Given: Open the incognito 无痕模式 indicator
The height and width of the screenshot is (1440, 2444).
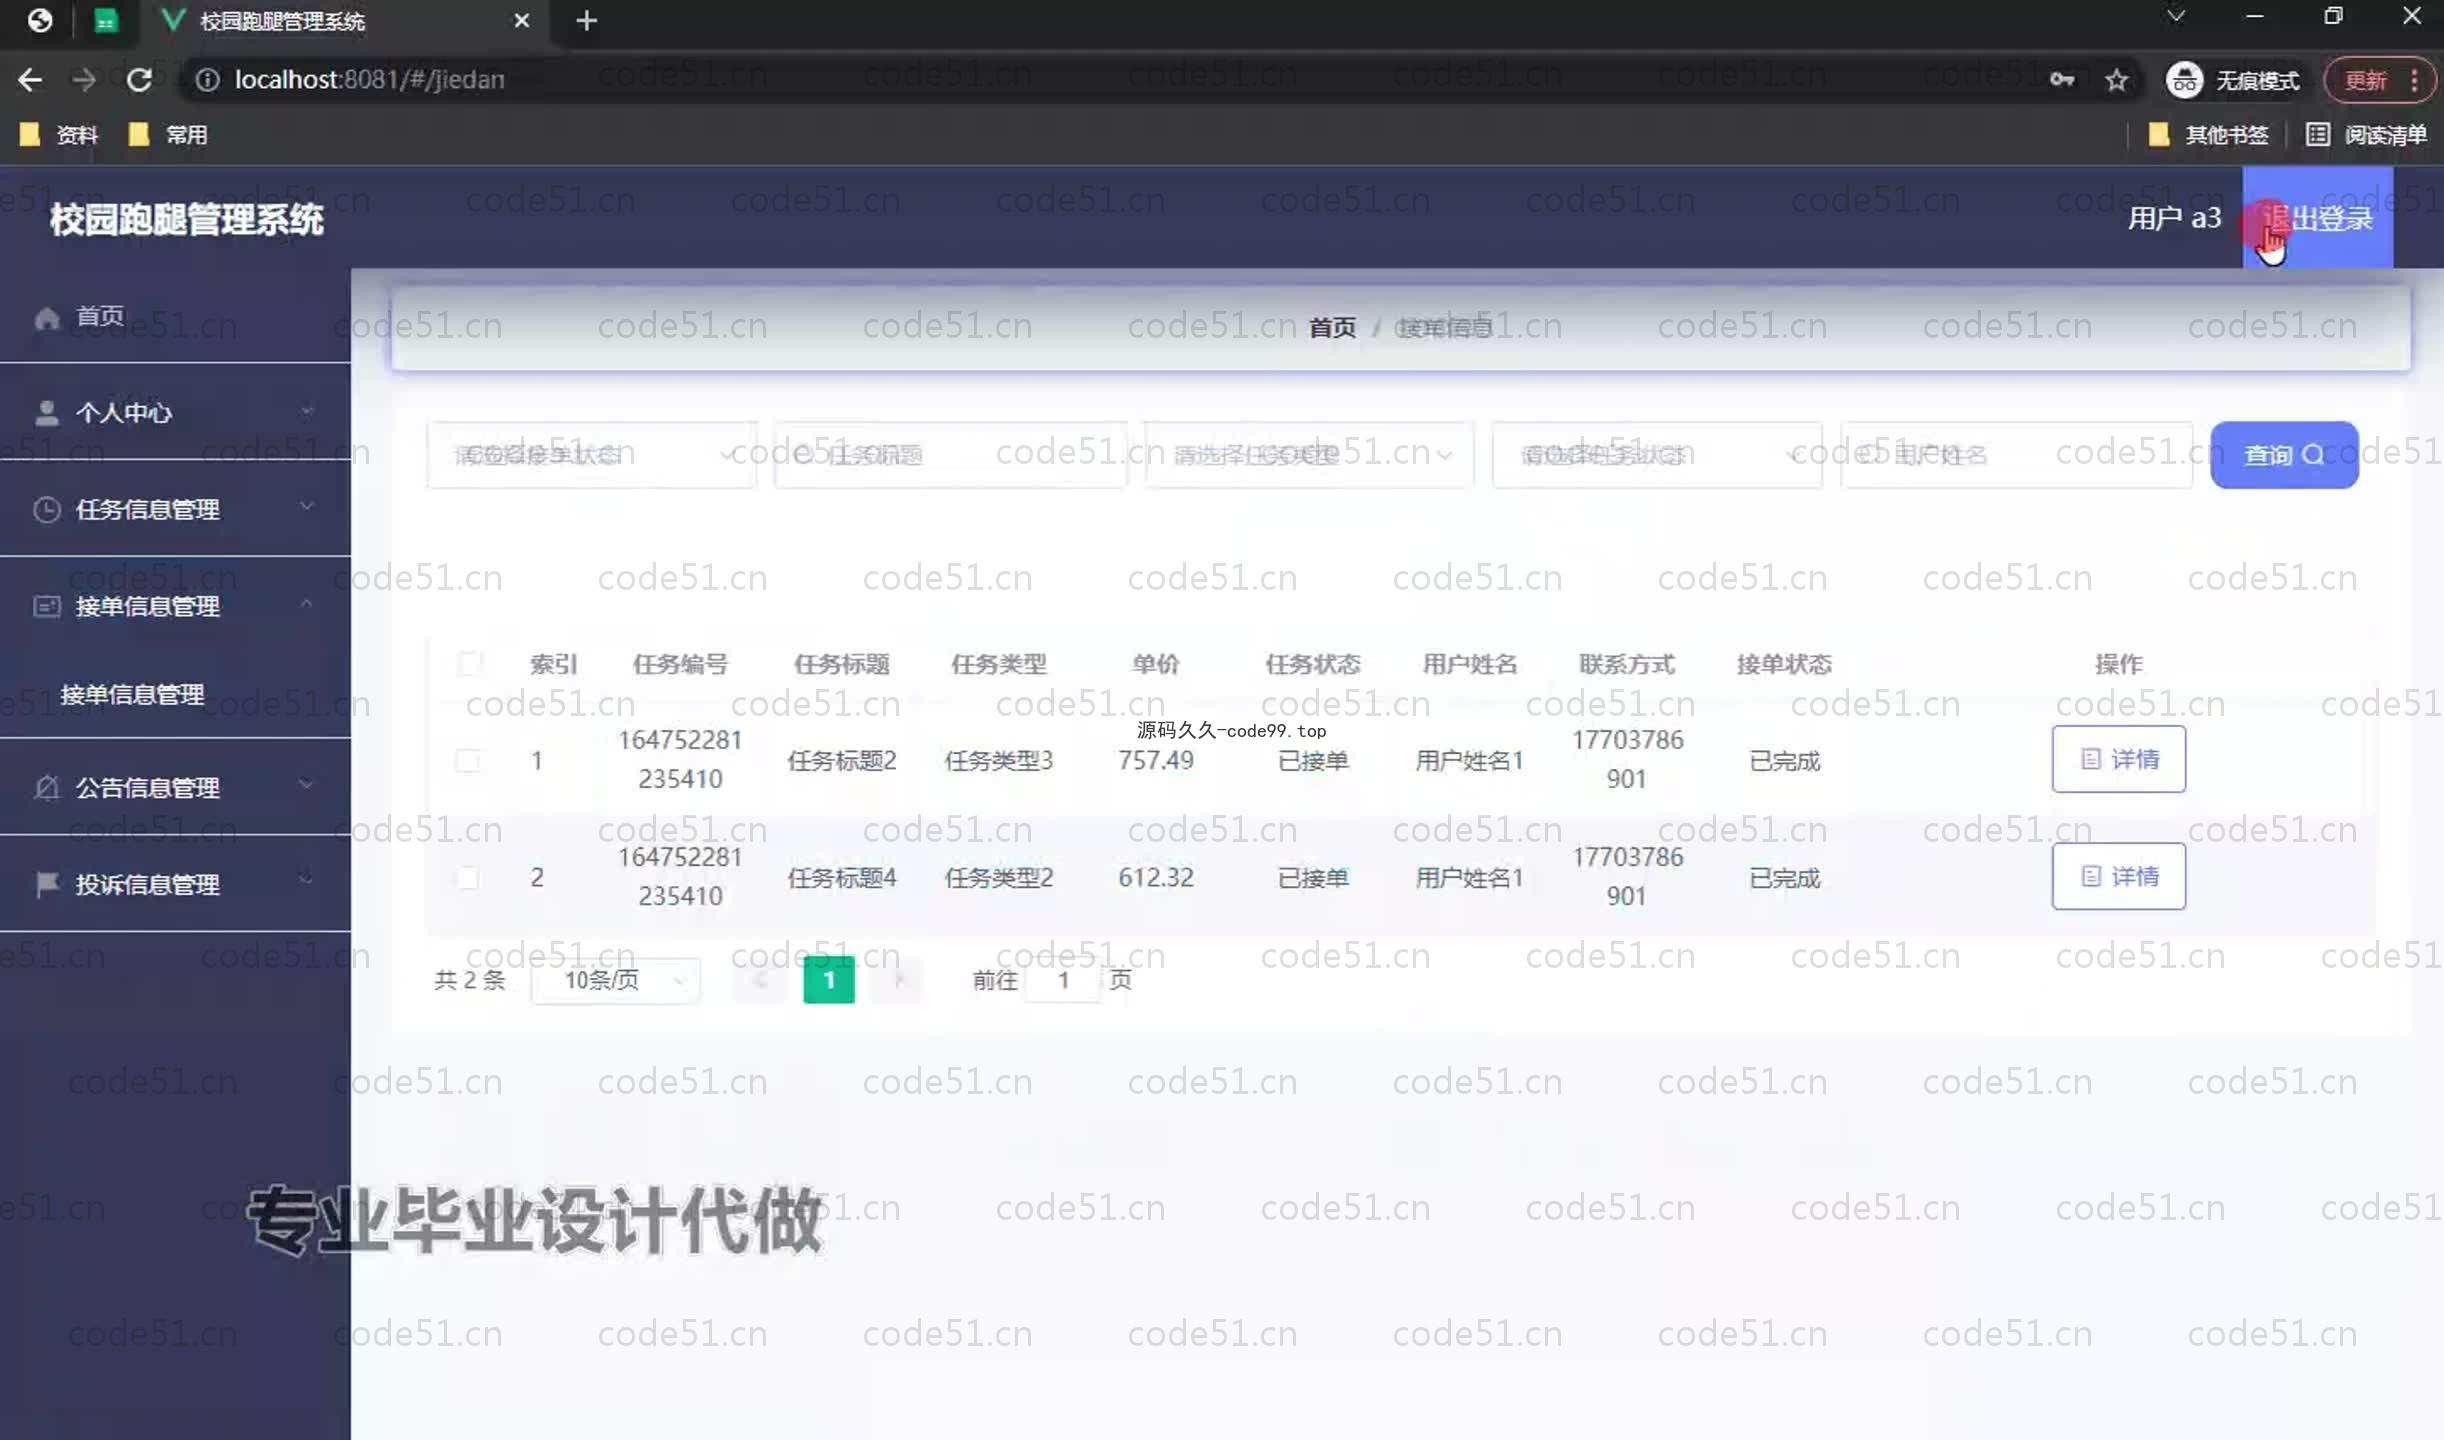Looking at the screenshot, I should [2232, 80].
